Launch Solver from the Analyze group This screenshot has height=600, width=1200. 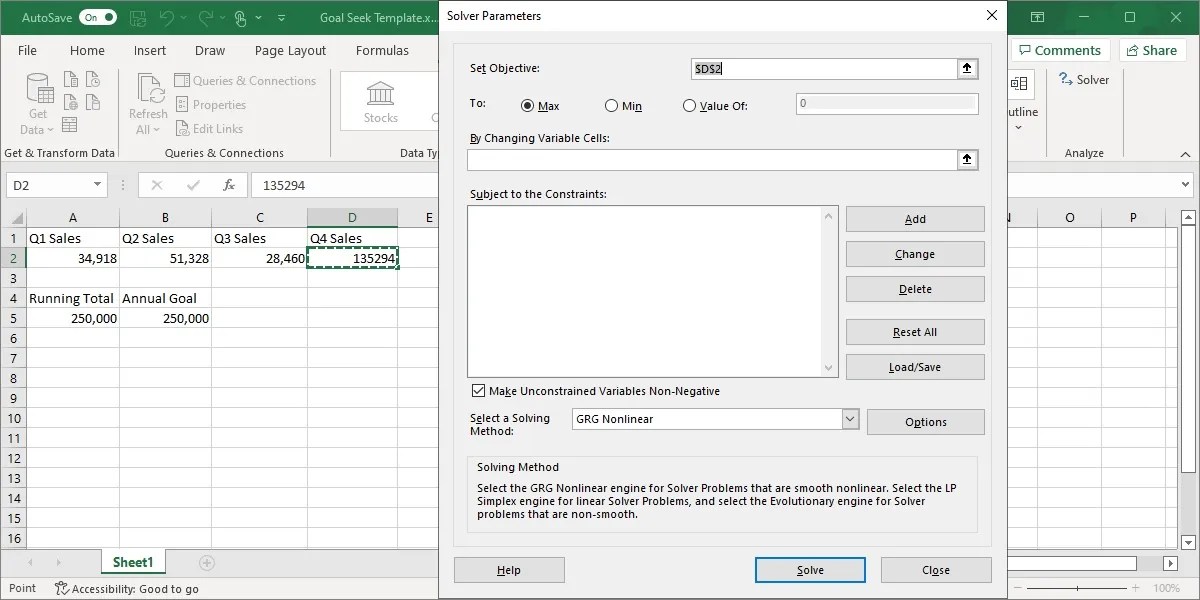pyautogui.click(x=1083, y=79)
